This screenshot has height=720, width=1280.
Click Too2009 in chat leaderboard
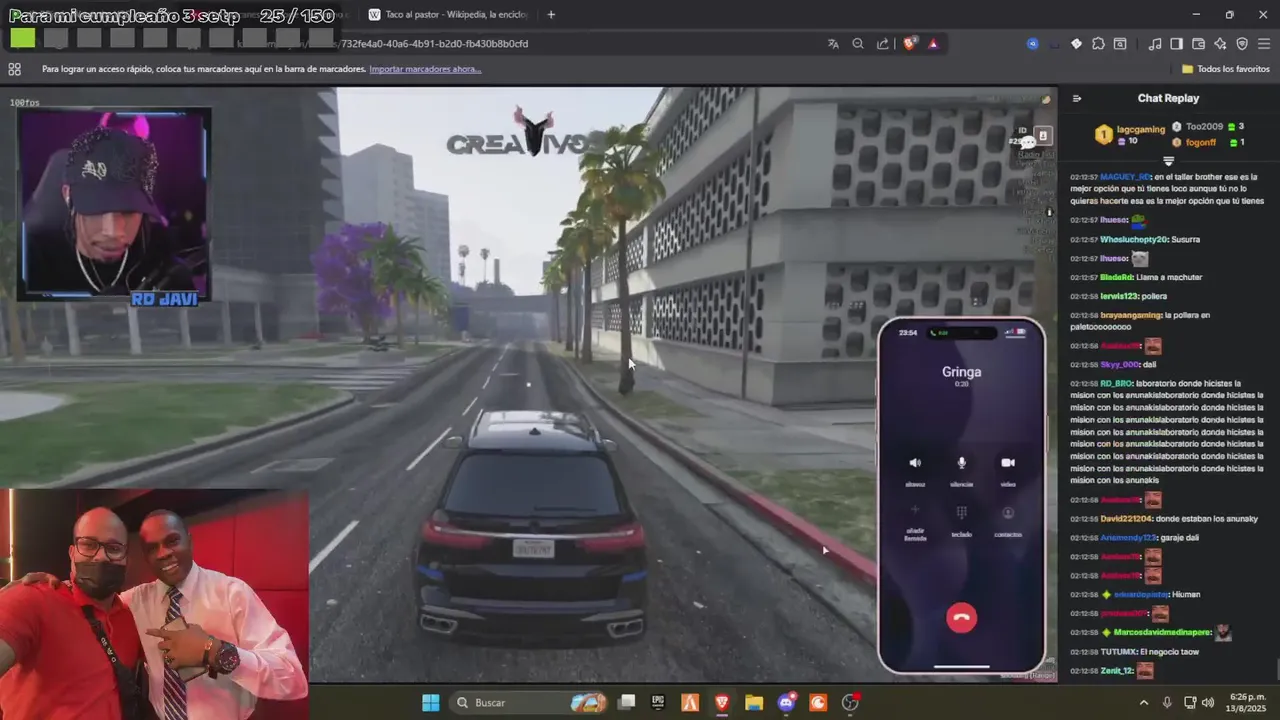point(1204,127)
